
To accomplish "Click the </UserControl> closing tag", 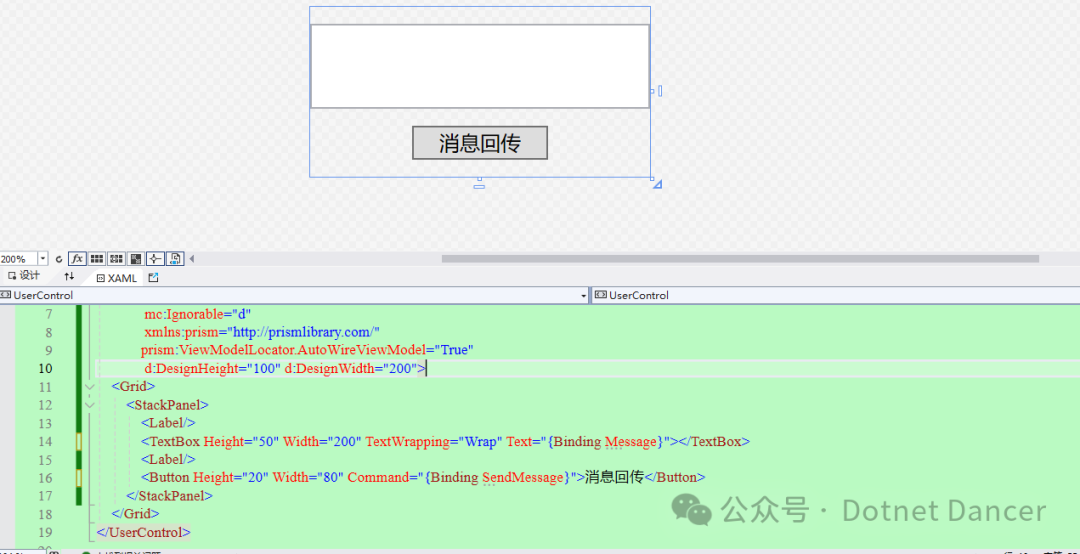I will coord(143,532).
